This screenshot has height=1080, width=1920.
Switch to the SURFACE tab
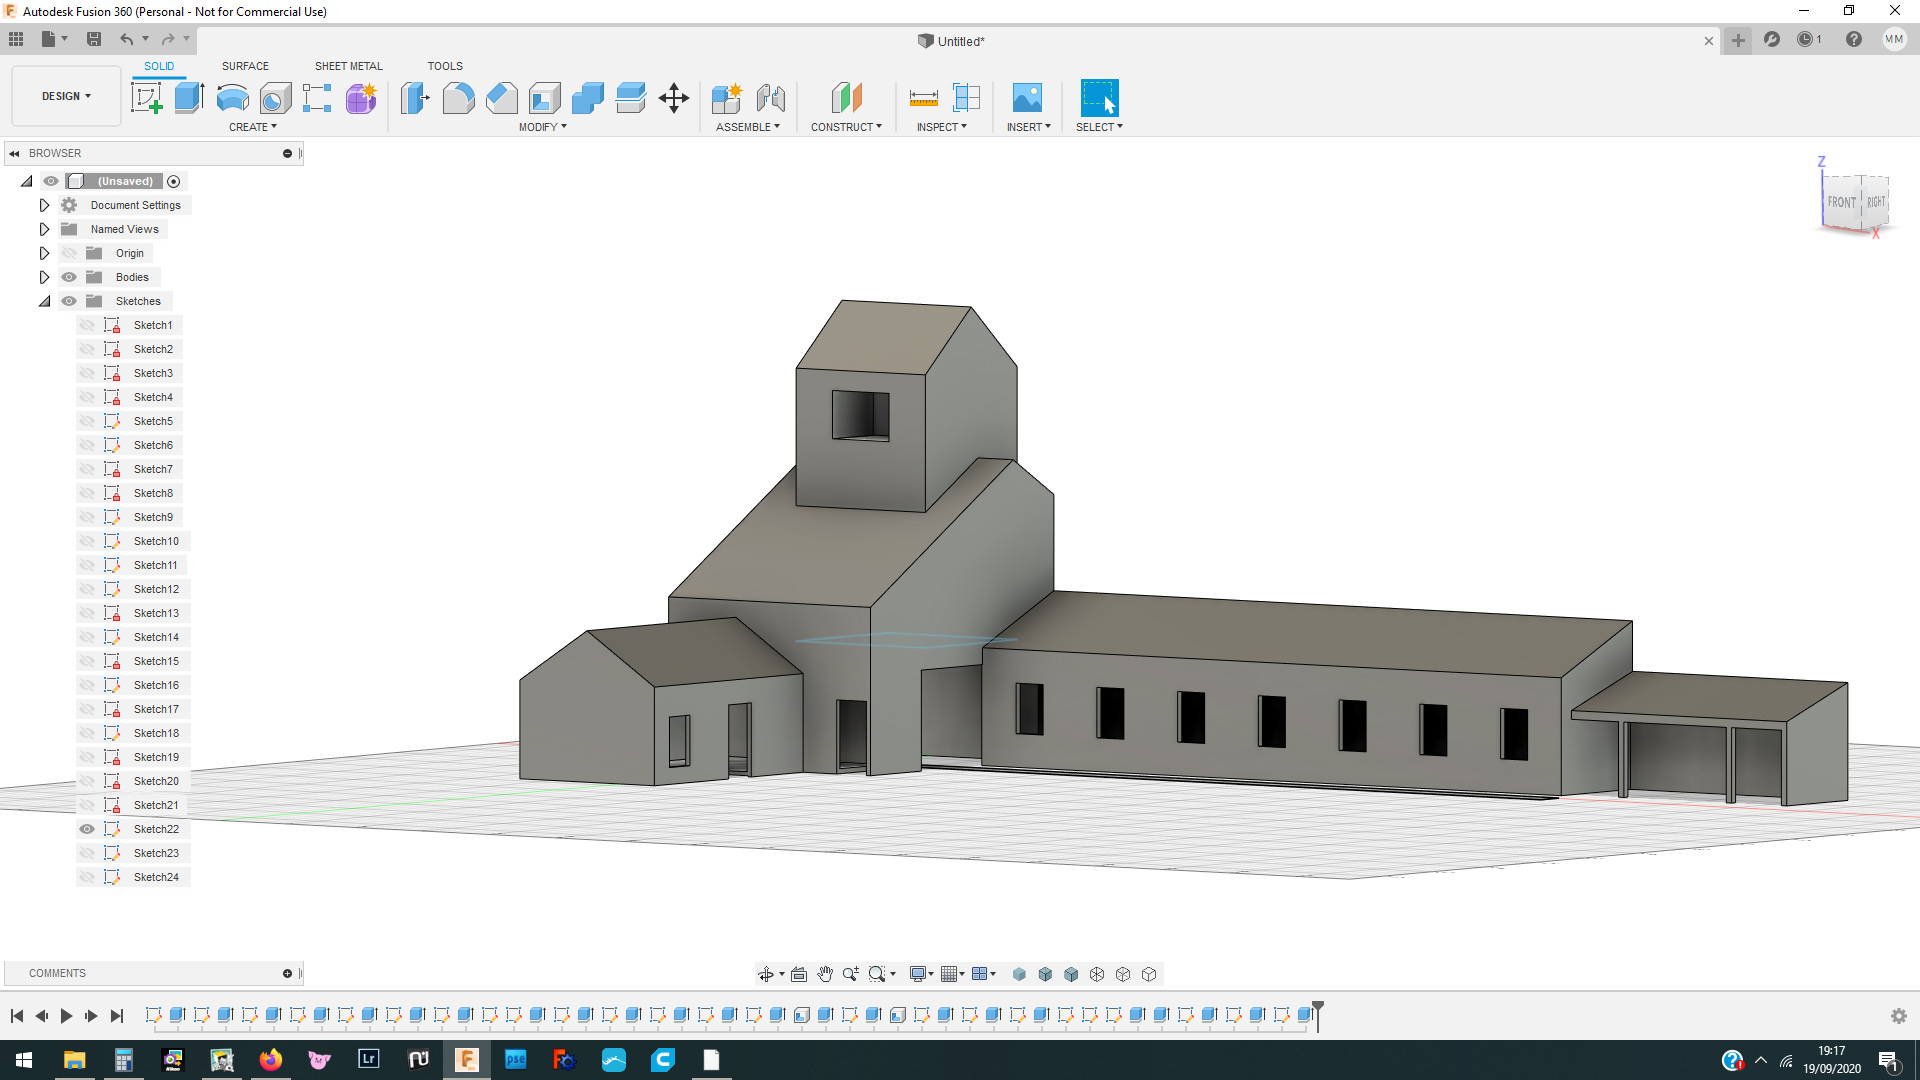click(245, 66)
